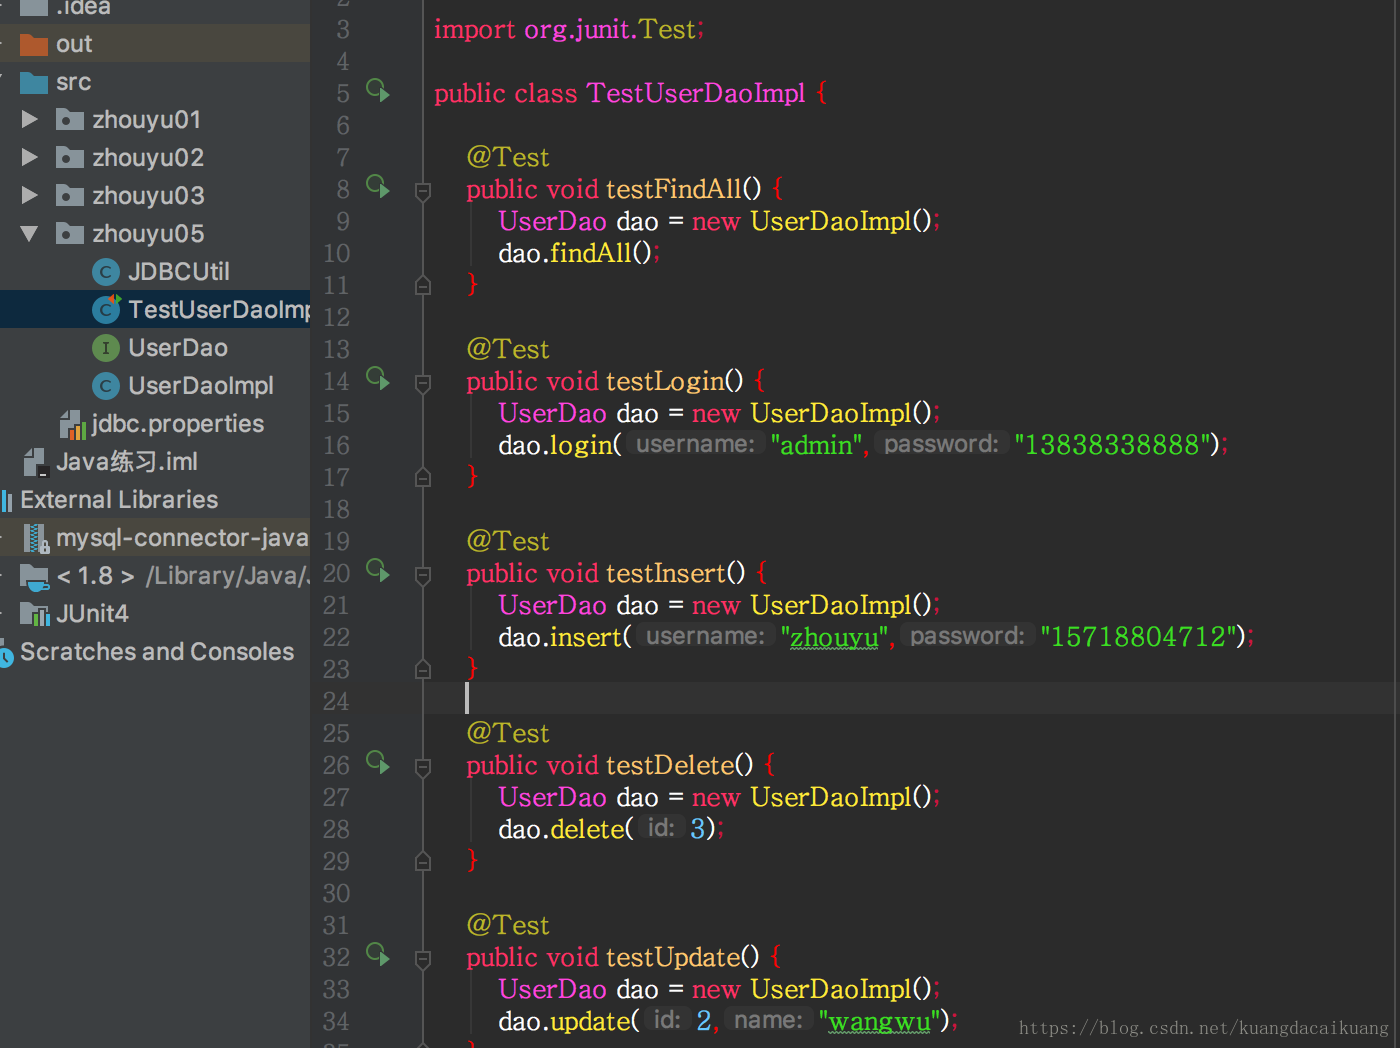Run testLogin via gutter run icon

[x=377, y=378]
